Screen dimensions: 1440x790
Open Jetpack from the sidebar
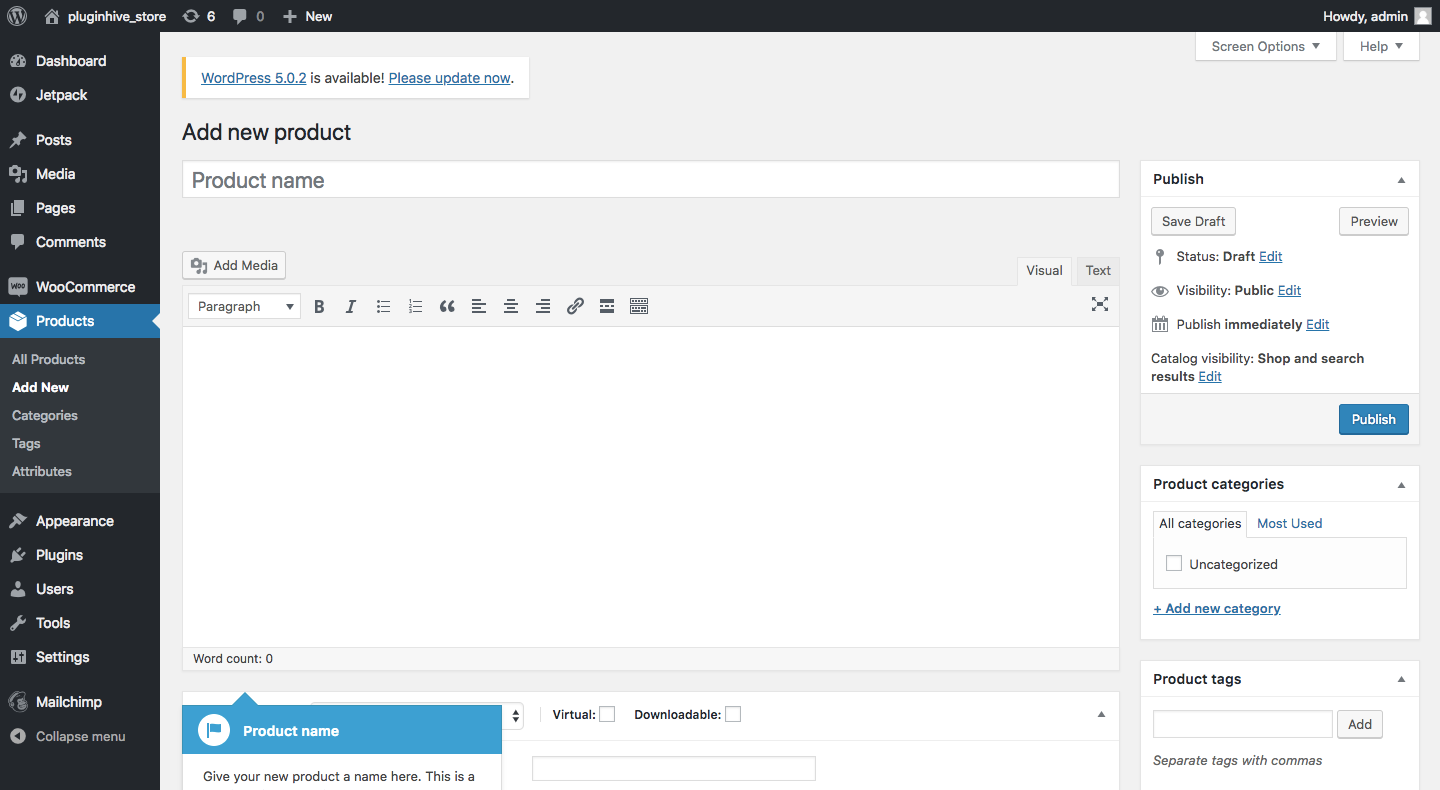point(80,95)
